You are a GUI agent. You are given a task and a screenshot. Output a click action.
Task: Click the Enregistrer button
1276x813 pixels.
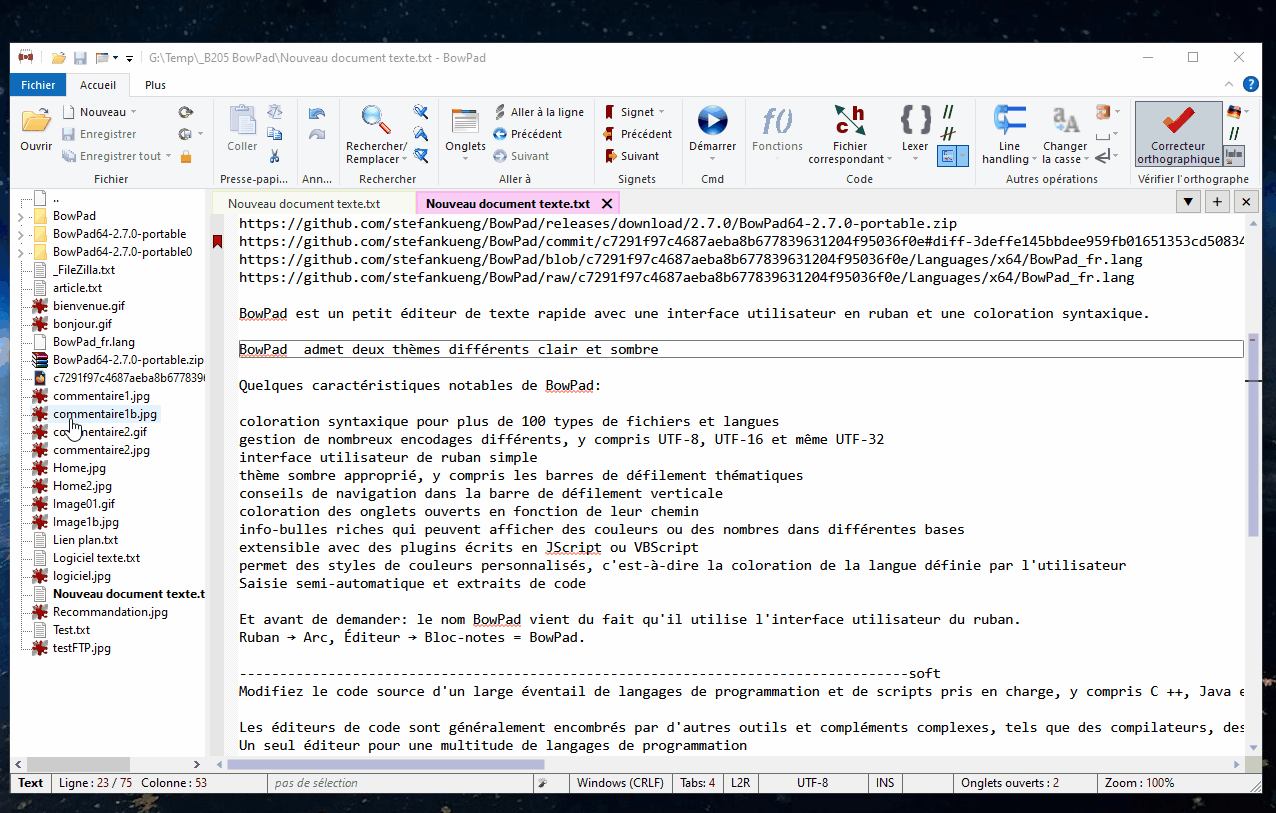click(99, 134)
